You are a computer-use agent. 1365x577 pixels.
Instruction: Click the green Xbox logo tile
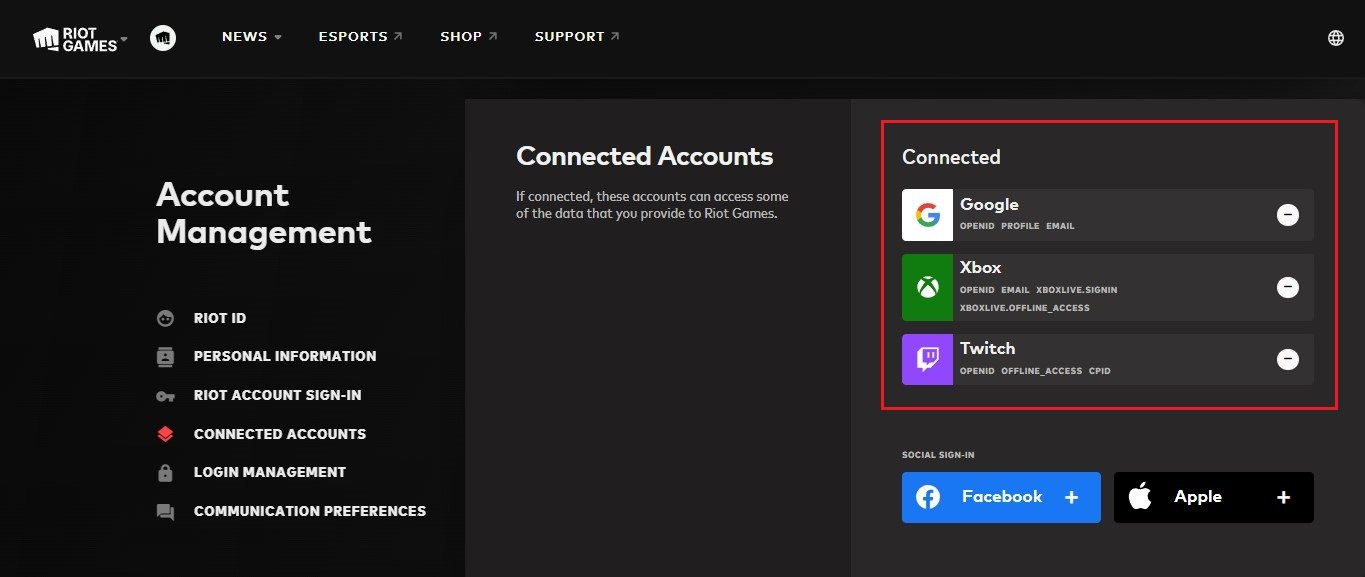pyautogui.click(x=927, y=287)
